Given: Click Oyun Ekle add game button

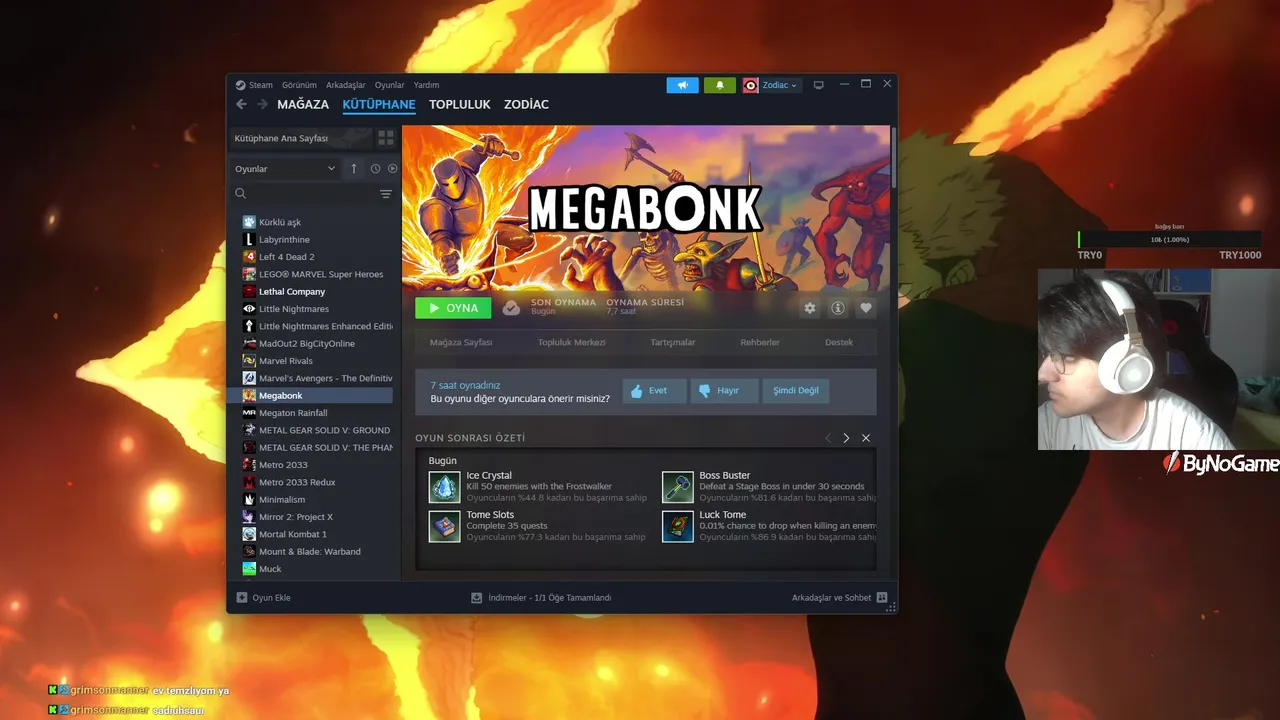Looking at the screenshot, I should (264, 598).
